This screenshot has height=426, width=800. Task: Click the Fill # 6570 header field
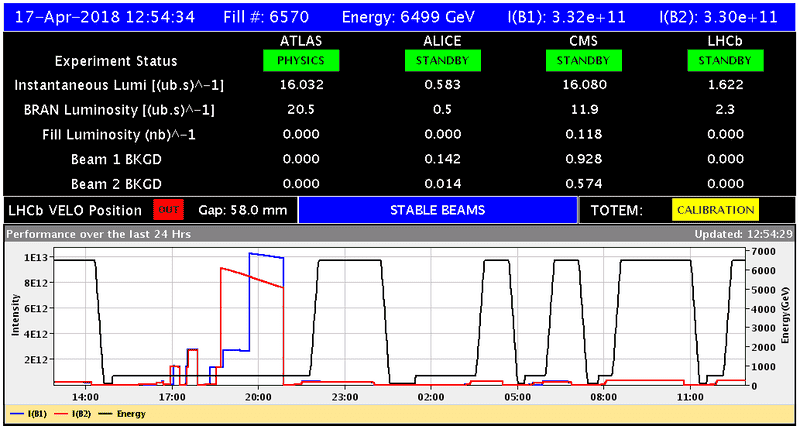268,17
